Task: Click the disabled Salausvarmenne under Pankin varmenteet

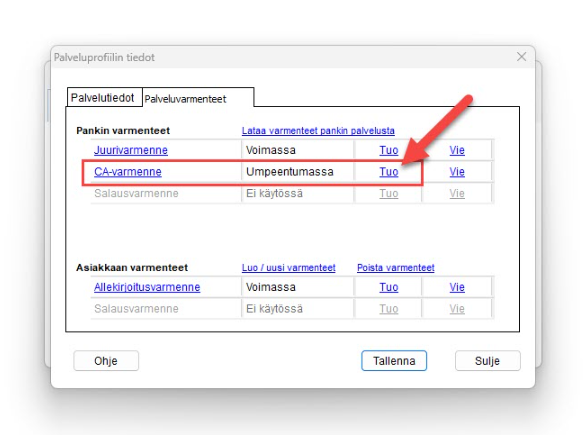Action: [136, 193]
